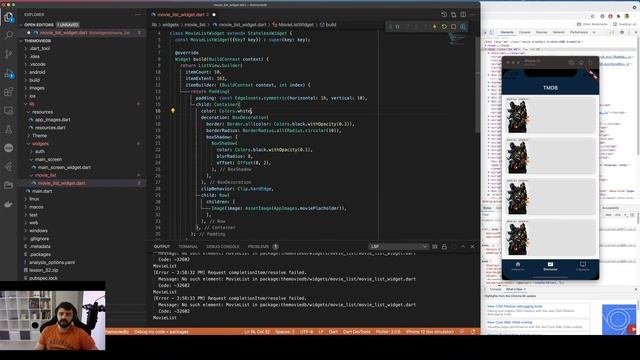This screenshot has width=640, height=360.
Task: Select iPhone 12 simulator device in status bar
Action: 430,331
